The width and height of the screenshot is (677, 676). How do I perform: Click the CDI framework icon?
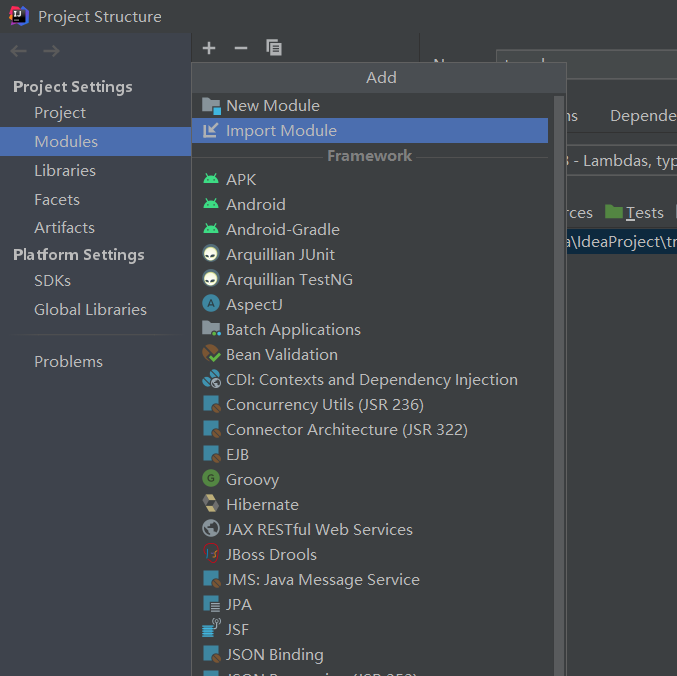coord(211,379)
